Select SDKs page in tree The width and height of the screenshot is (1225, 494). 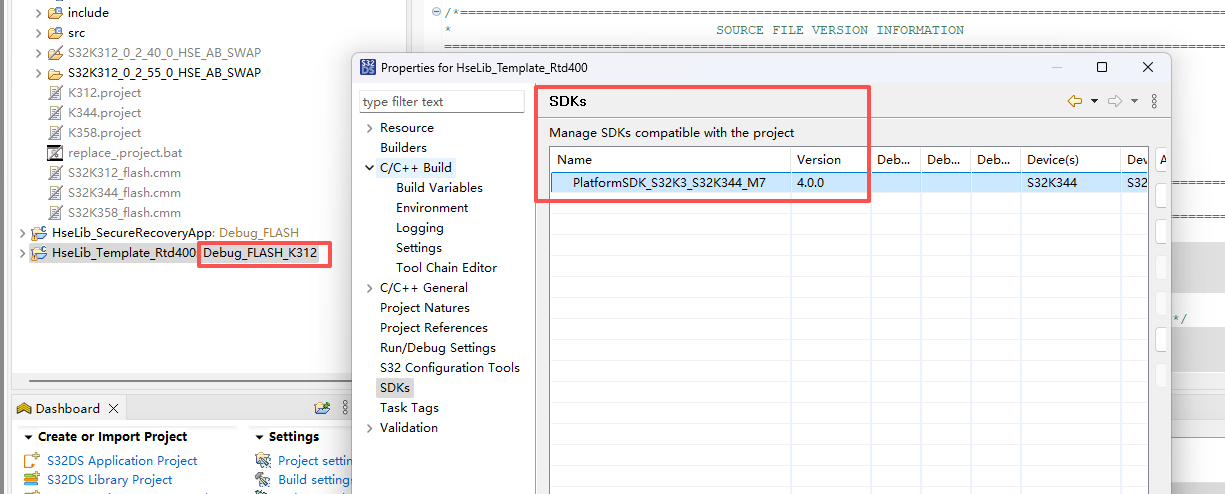pyautogui.click(x=395, y=388)
